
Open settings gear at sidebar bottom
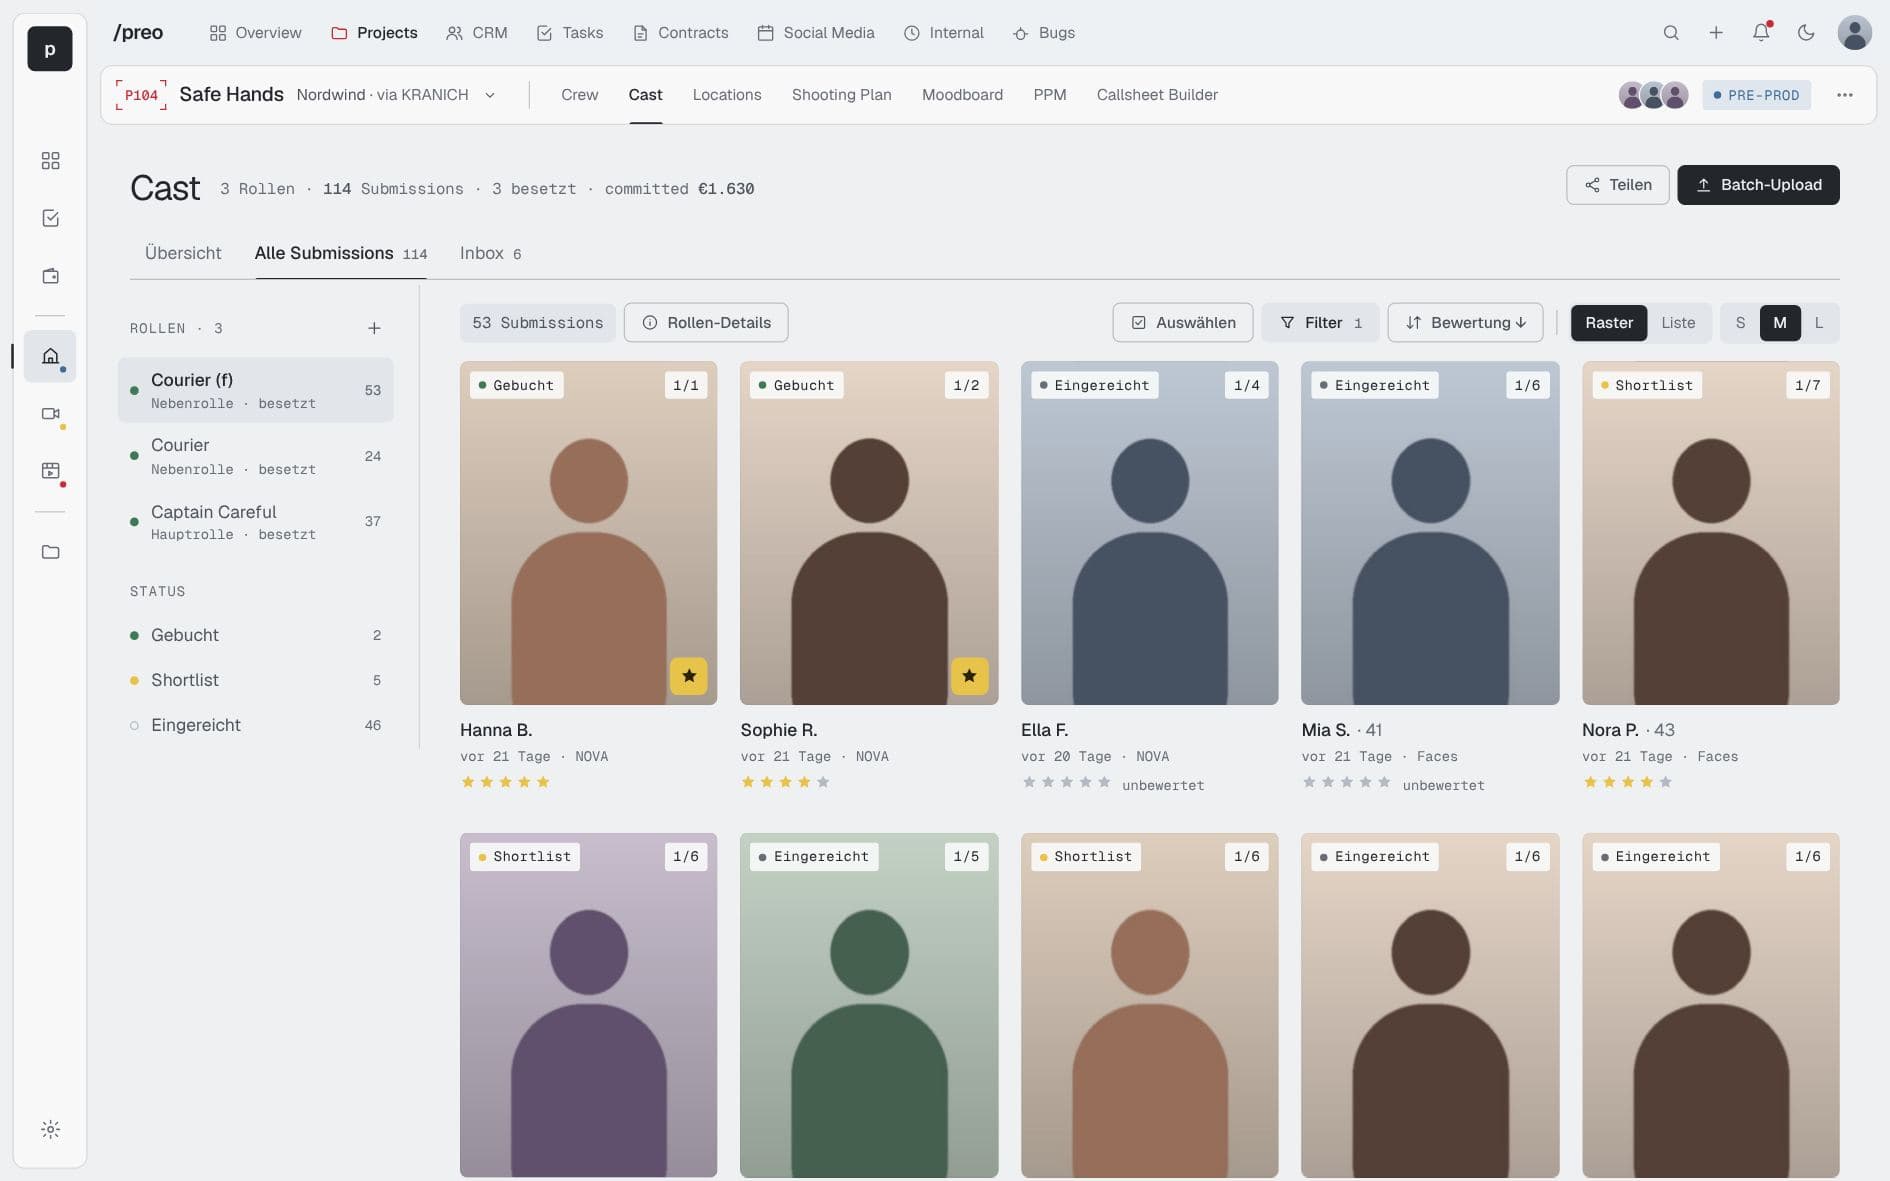tap(50, 1130)
